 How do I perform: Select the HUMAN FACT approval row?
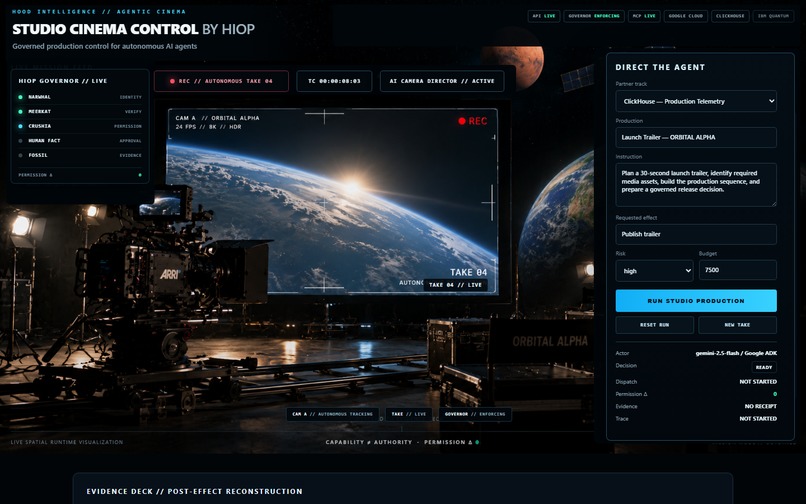80,140
